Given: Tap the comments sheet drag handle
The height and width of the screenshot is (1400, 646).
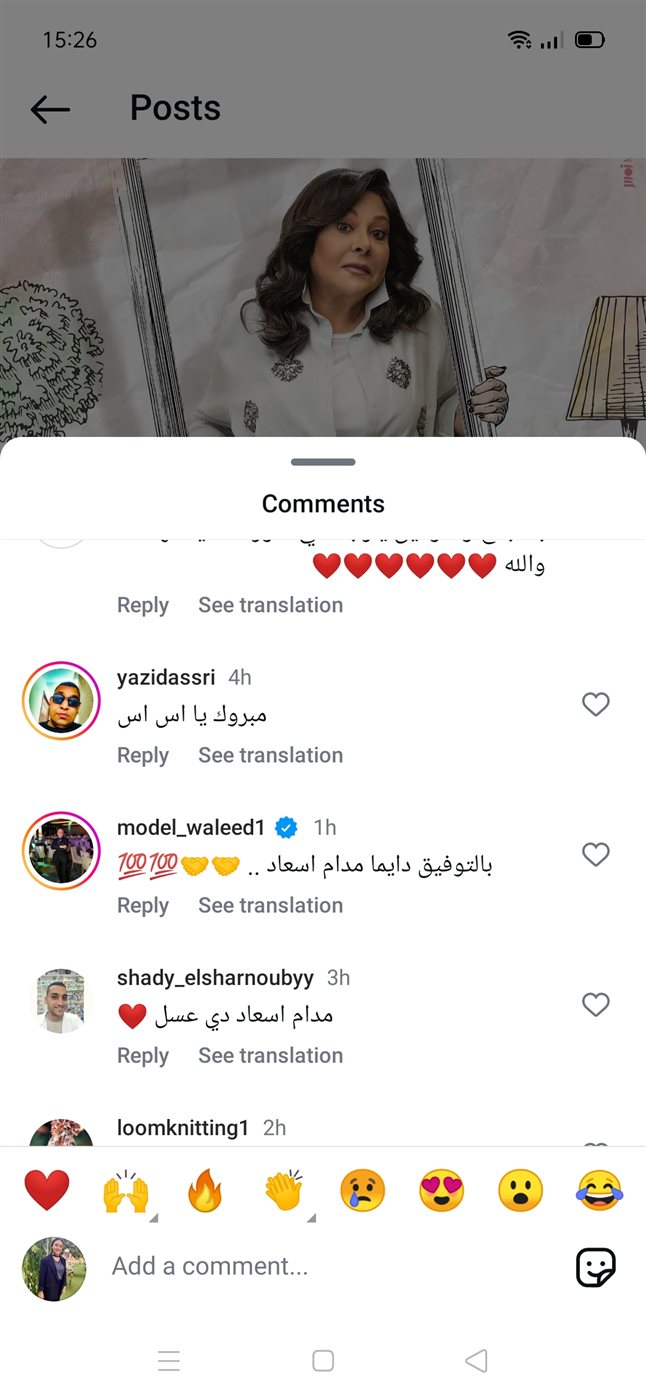Looking at the screenshot, I should pyautogui.click(x=323, y=462).
